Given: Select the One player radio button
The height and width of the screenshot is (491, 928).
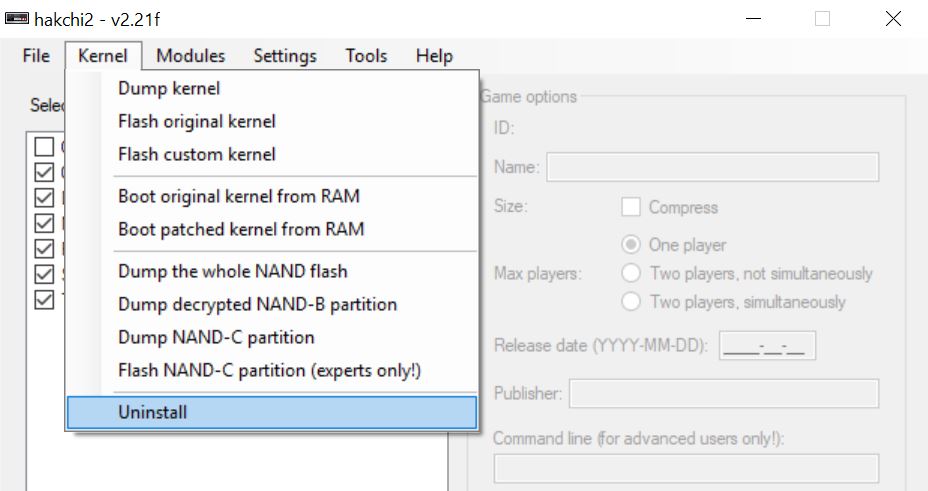Looking at the screenshot, I should pos(631,244).
